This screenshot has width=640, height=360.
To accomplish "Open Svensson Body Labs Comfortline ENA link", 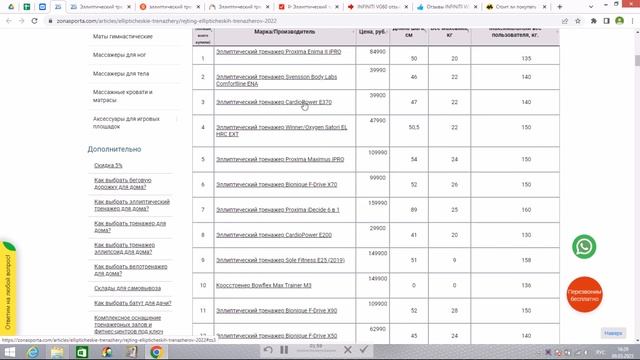I will [276, 80].
